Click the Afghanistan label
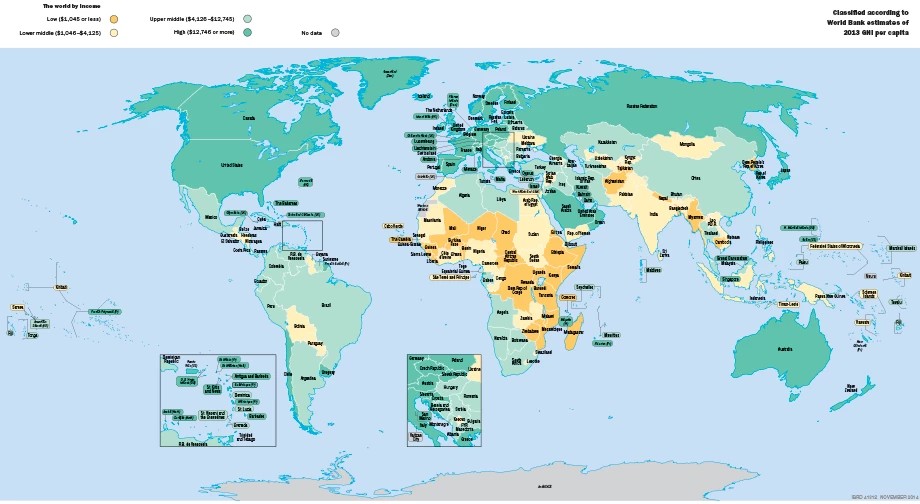The height and width of the screenshot is (504, 920). [614, 182]
